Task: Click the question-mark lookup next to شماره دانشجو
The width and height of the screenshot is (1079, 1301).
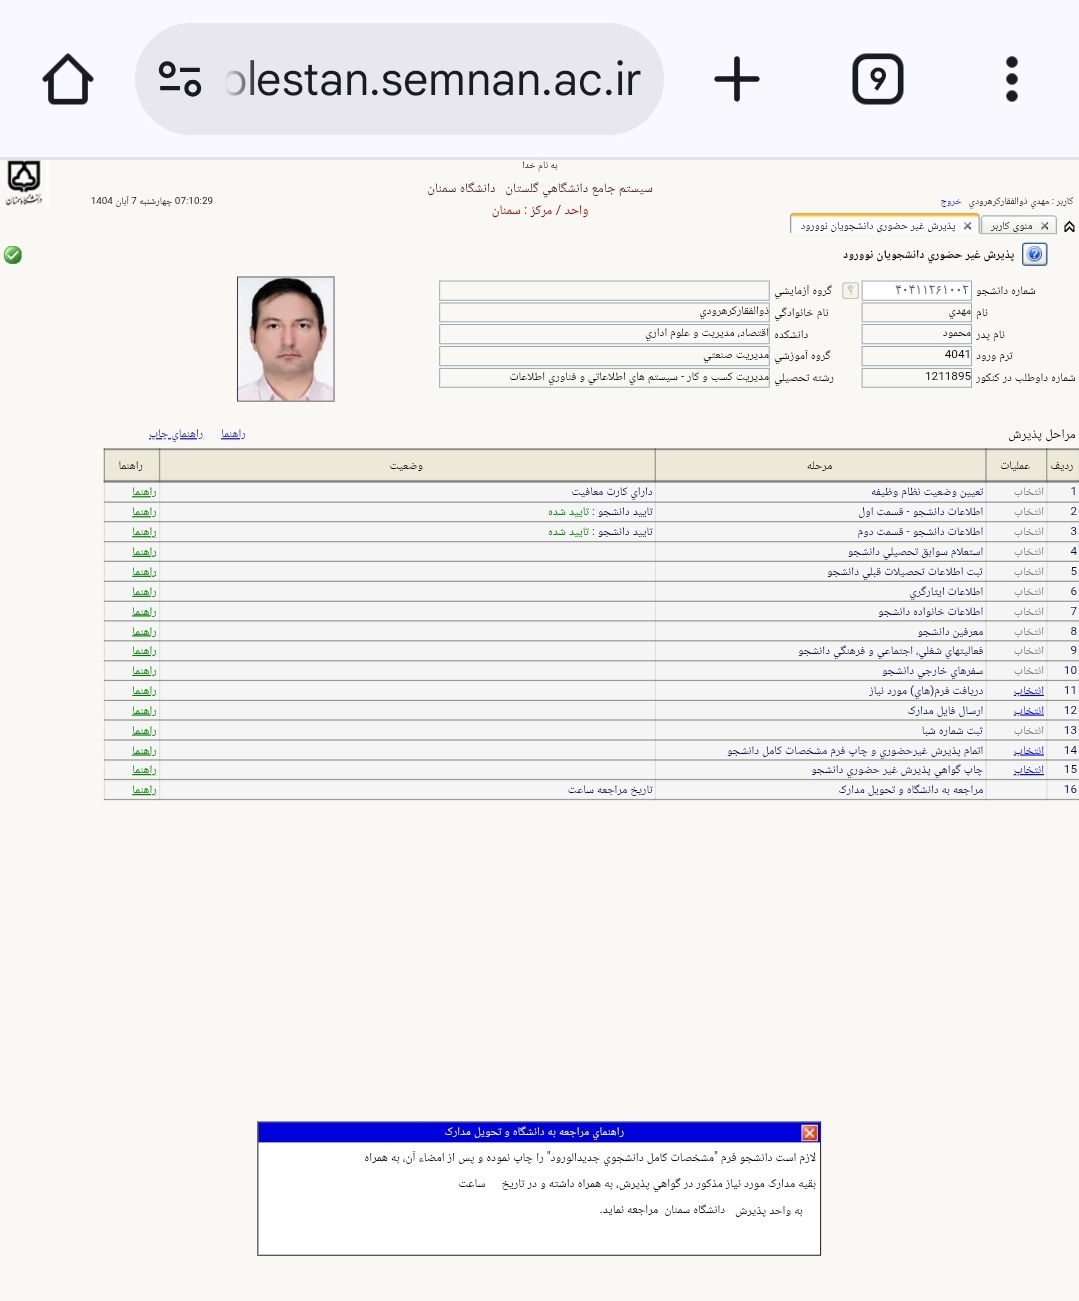Action: (849, 290)
